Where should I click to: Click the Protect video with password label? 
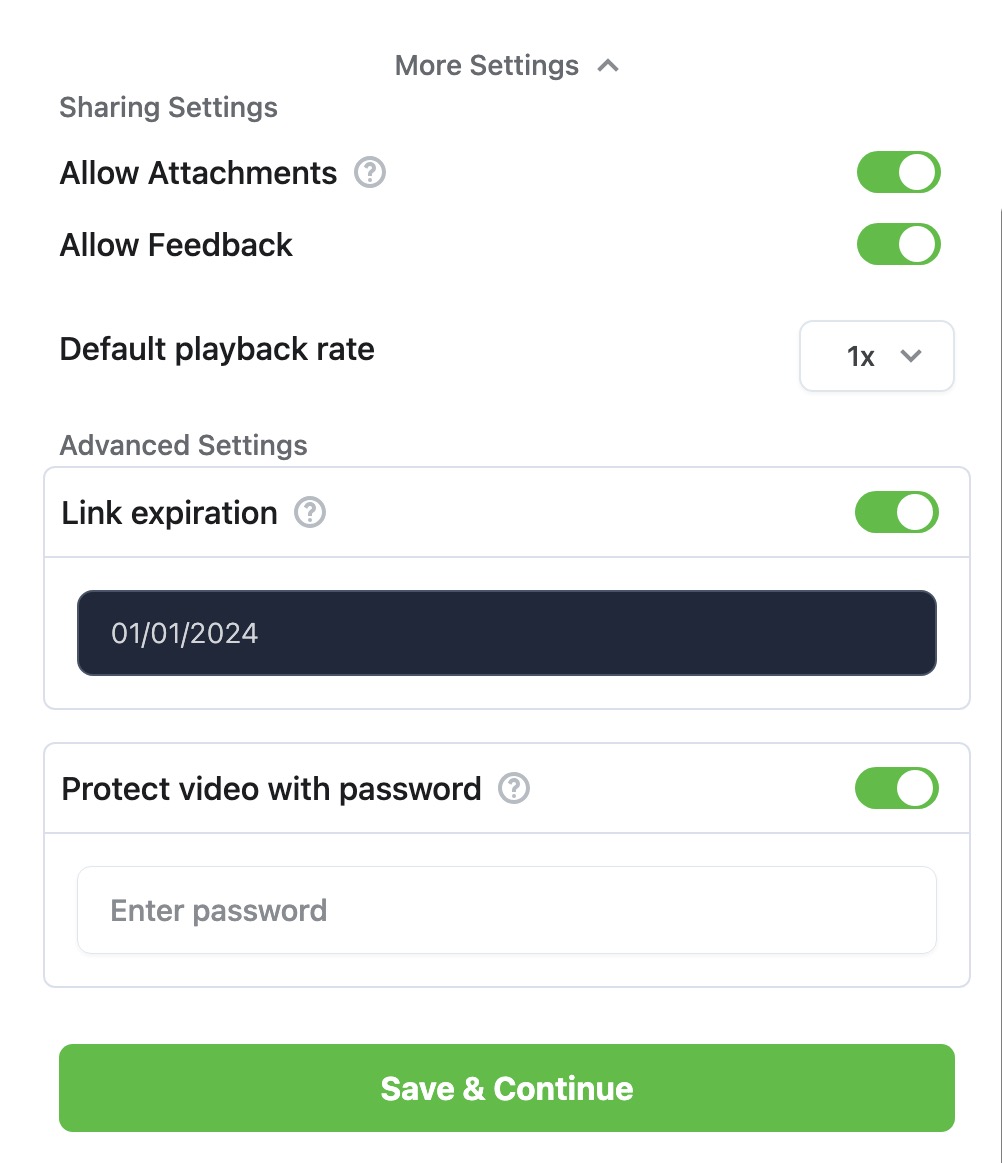271,789
